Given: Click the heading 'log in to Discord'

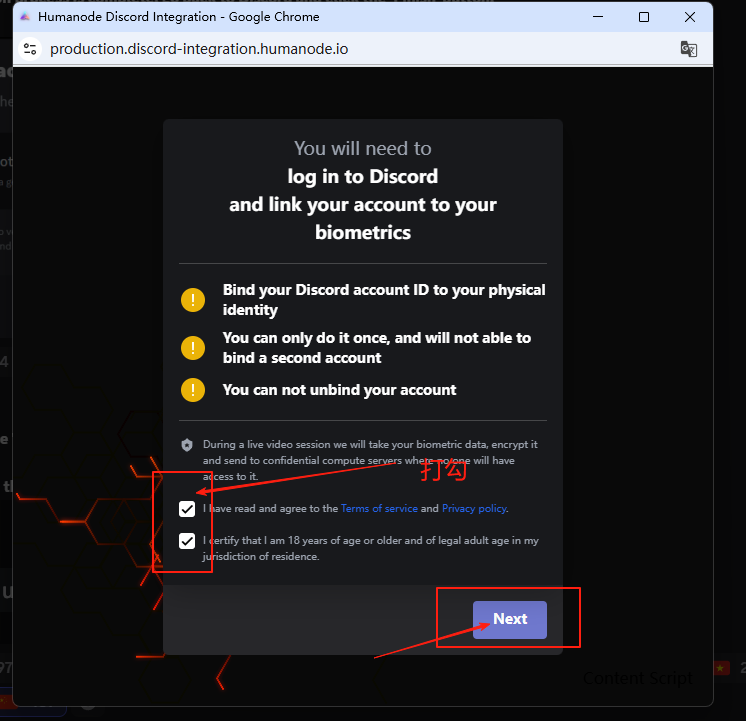Looking at the screenshot, I should point(363,177).
